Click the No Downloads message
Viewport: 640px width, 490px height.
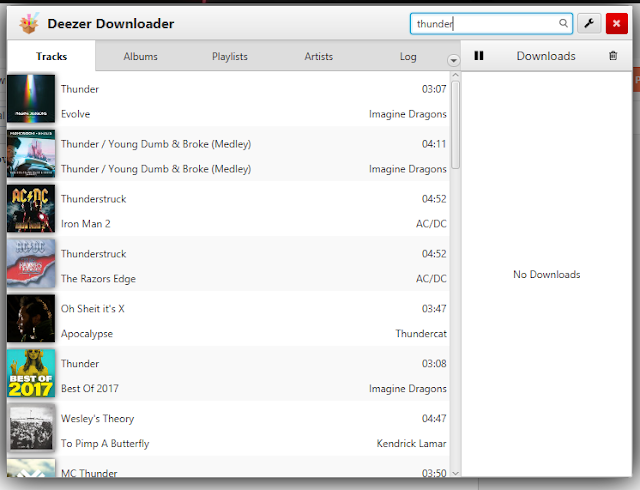click(x=547, y=274)
